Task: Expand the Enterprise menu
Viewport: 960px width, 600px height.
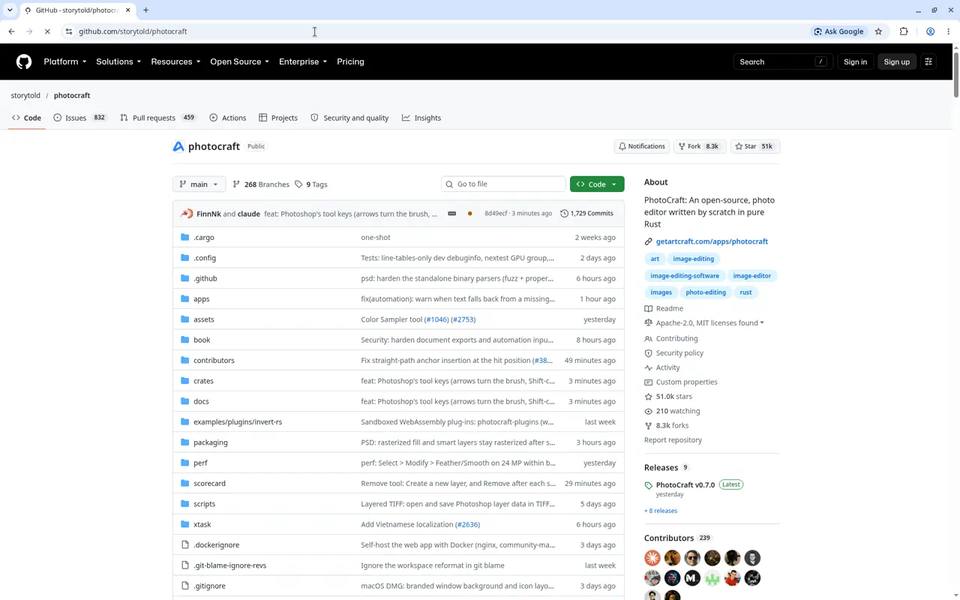Action: click(x=303, y=61)
